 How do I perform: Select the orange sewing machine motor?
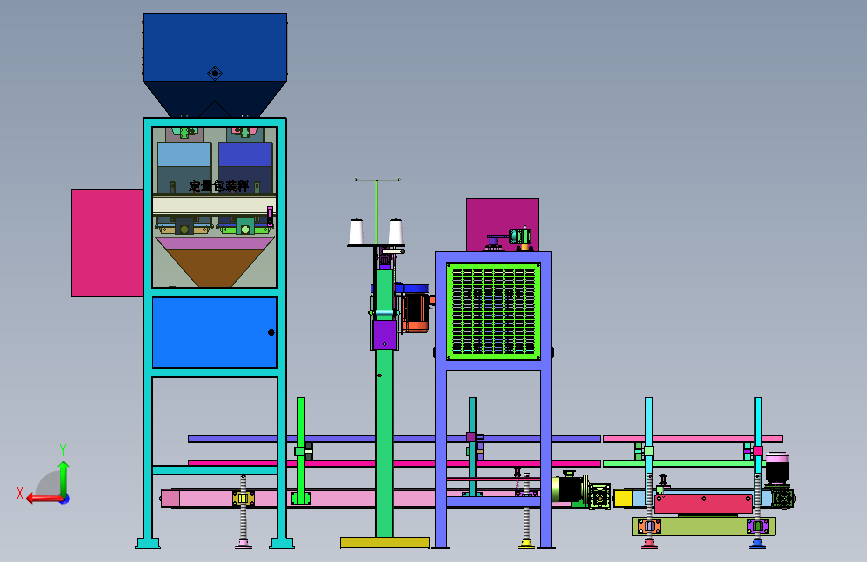[x=415, y=313]
